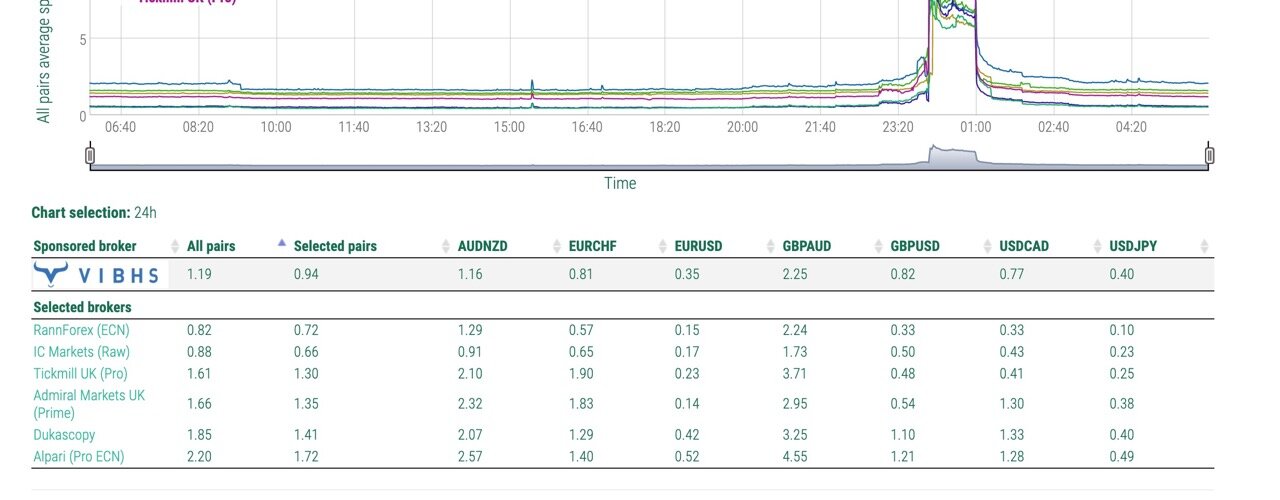The width and height of the screenshot is (1280, 500).
Task: Open the Alpari (Pro ECN) broker link
Action: click(x=78, y=457)
